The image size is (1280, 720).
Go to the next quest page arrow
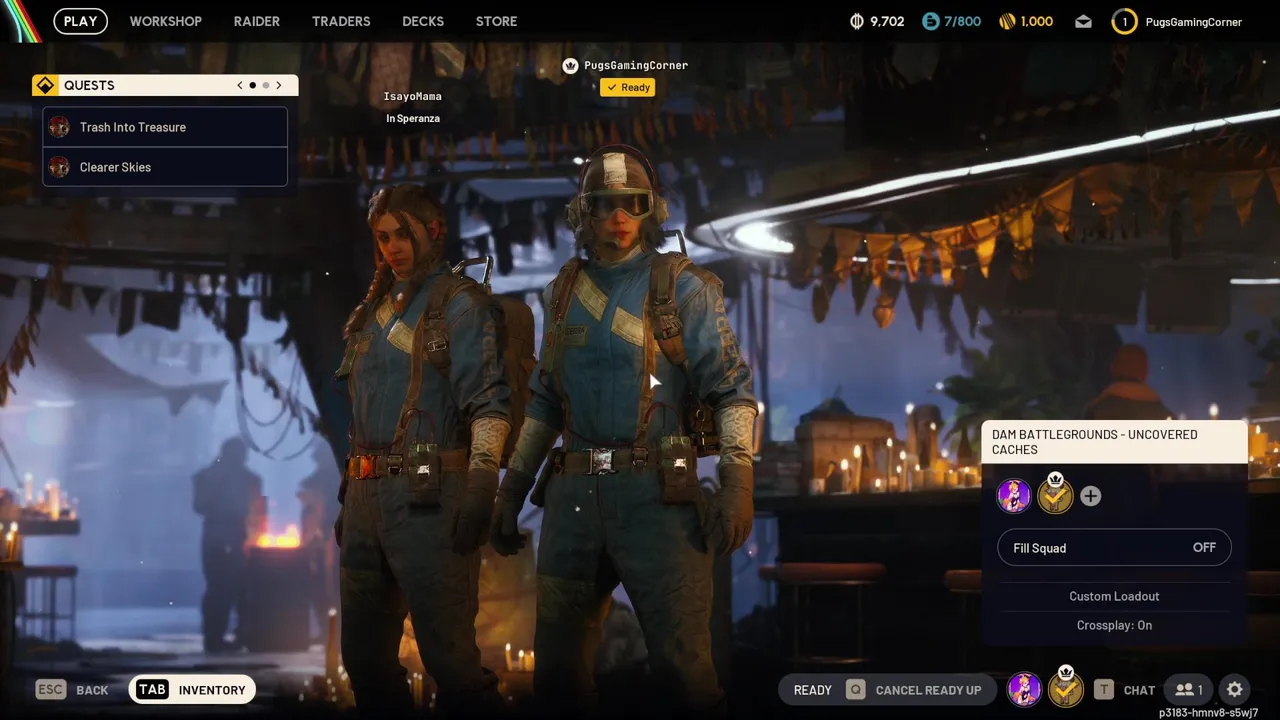(279, 85)
